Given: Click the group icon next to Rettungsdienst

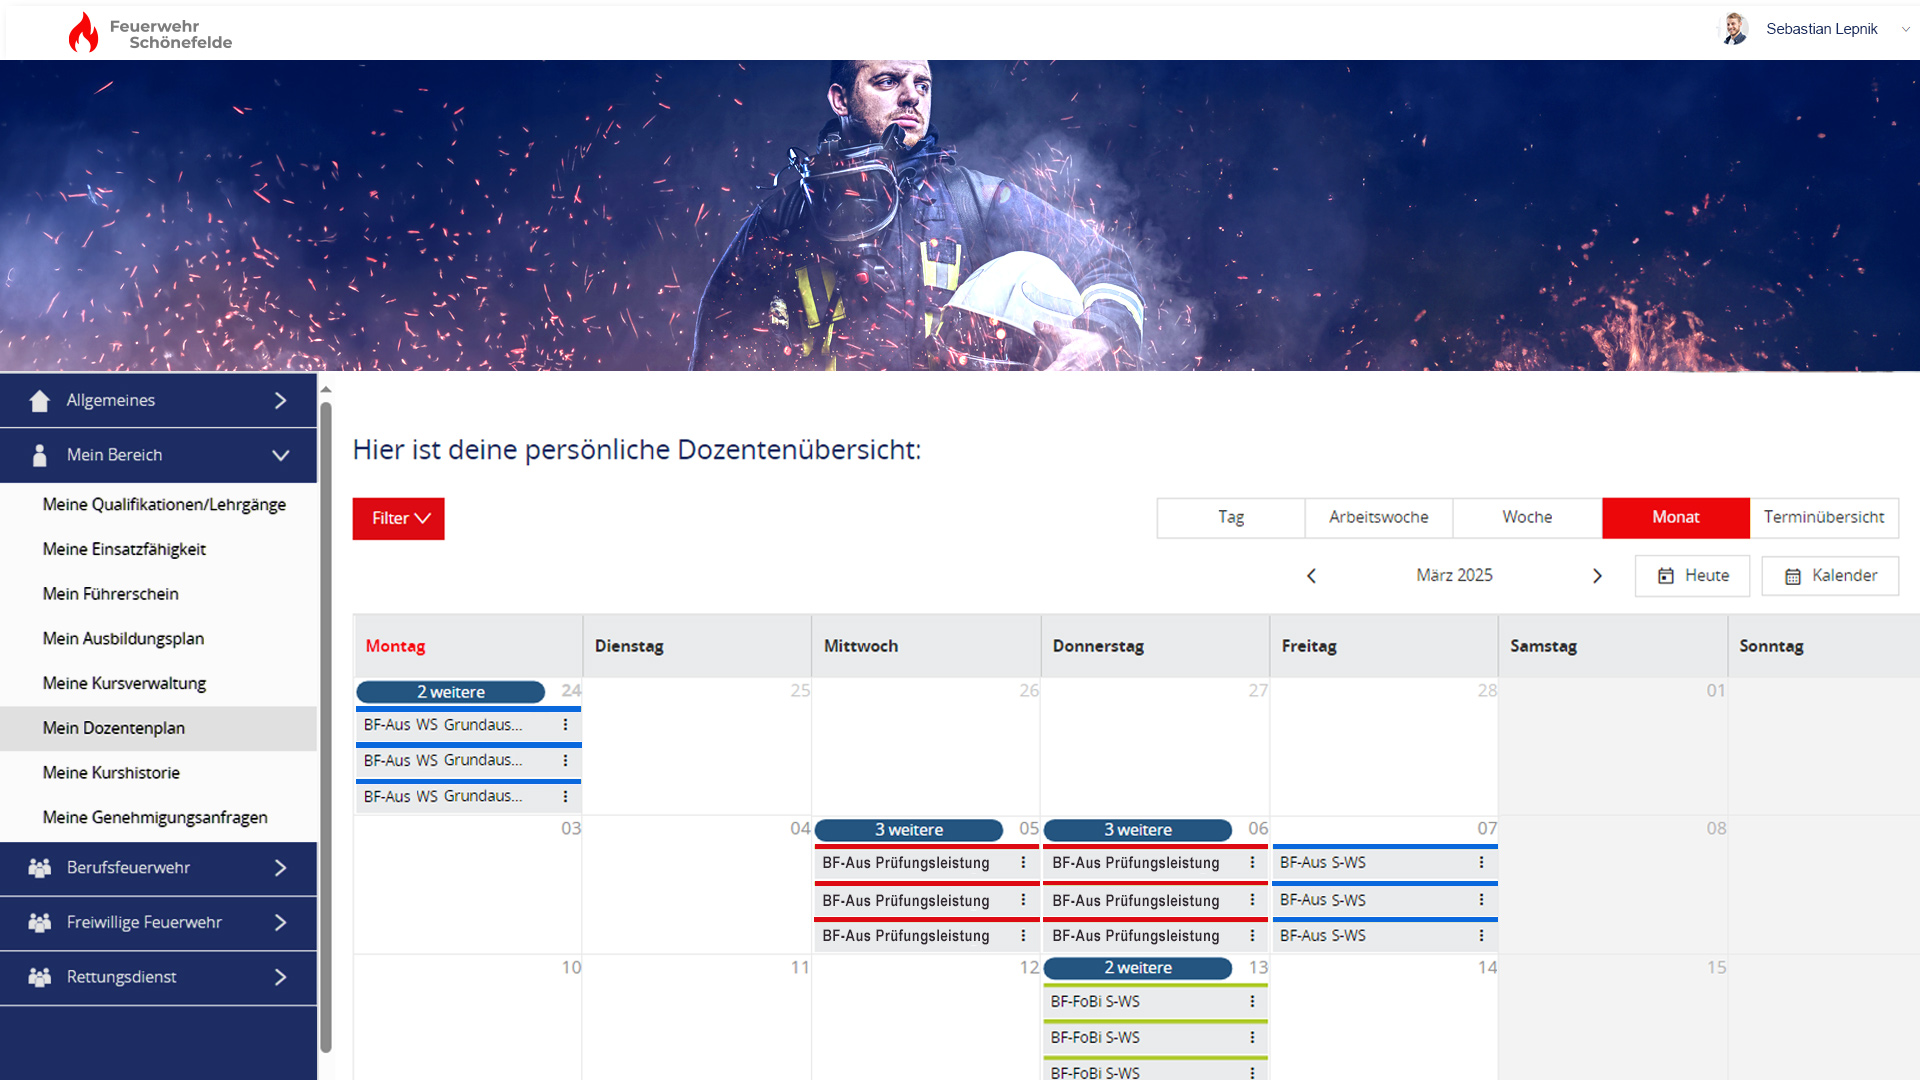Looking at the screenshot, I should click(x=40, y=977).
